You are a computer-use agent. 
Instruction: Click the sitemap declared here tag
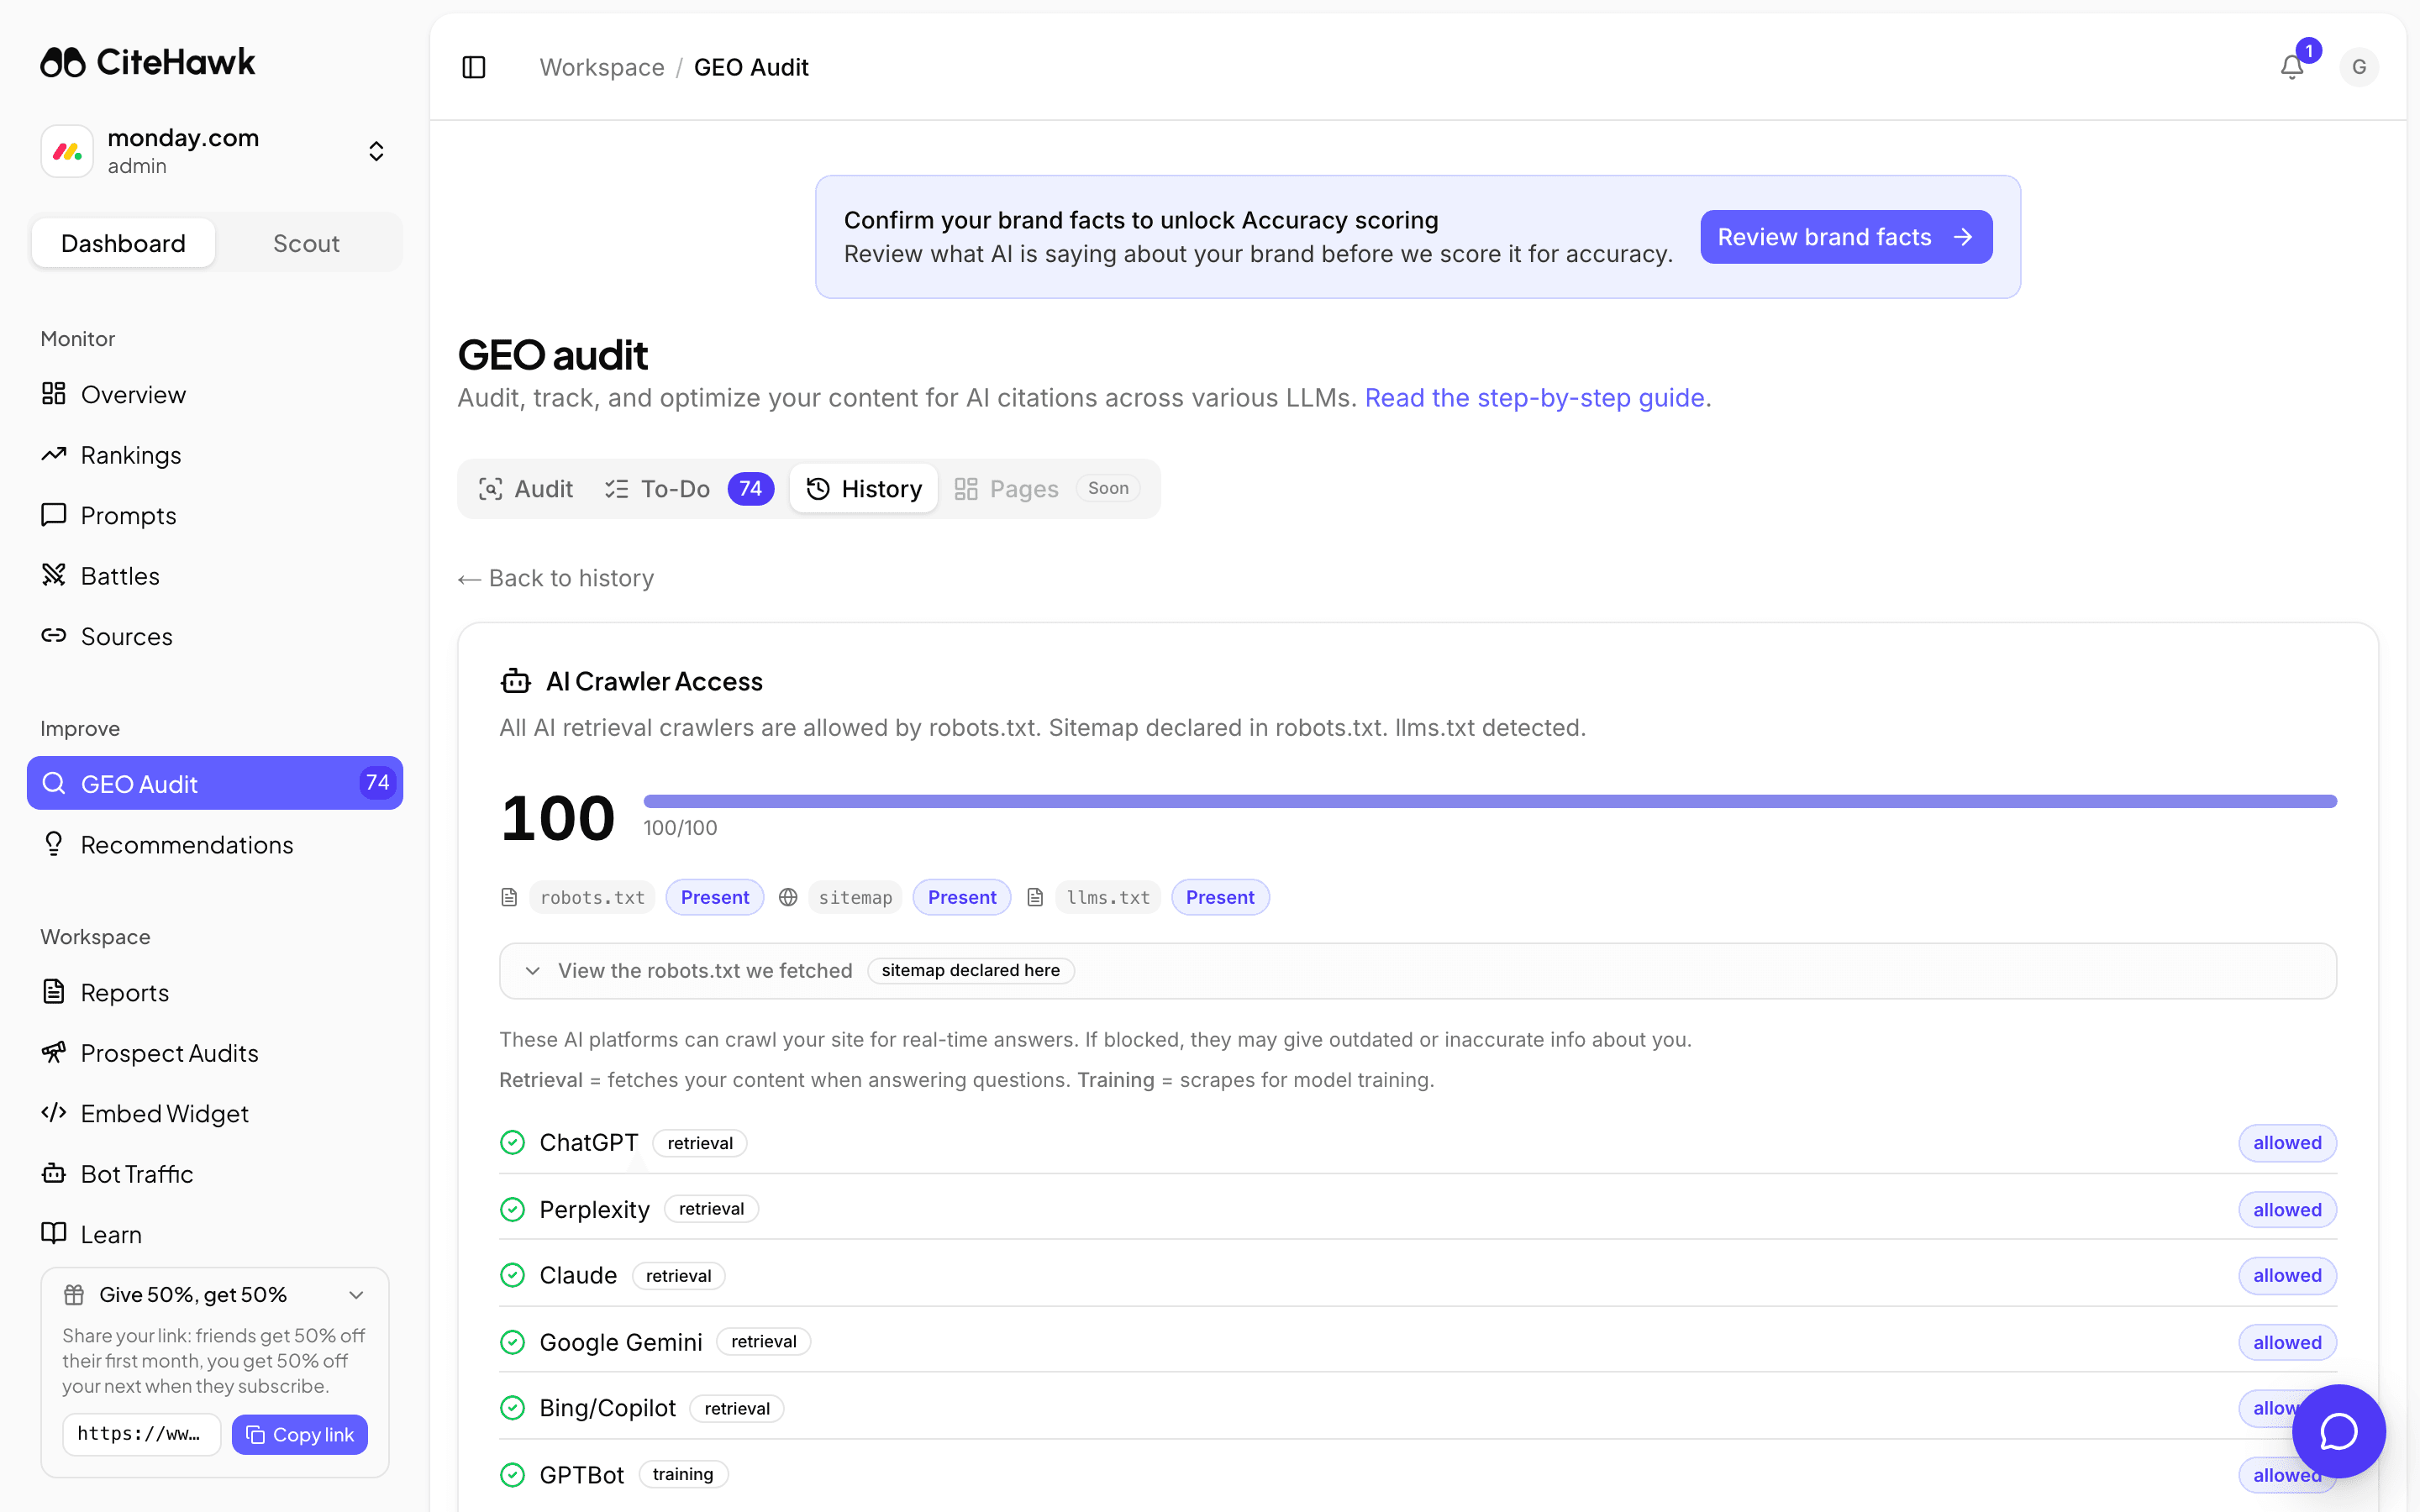[x=970, y=970]
